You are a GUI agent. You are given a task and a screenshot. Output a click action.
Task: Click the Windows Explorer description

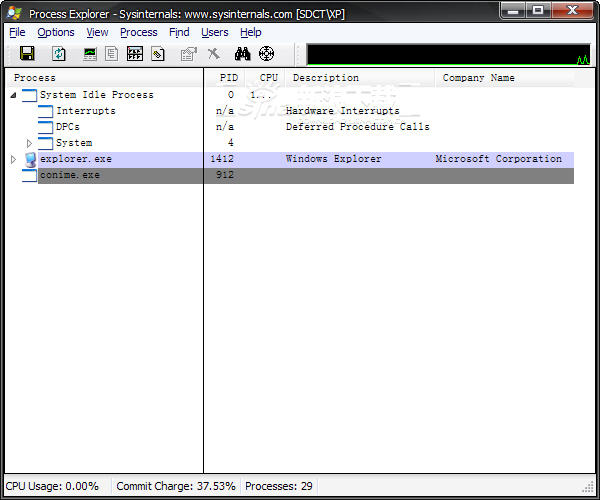pyautogui.click(x=333, y=159)
